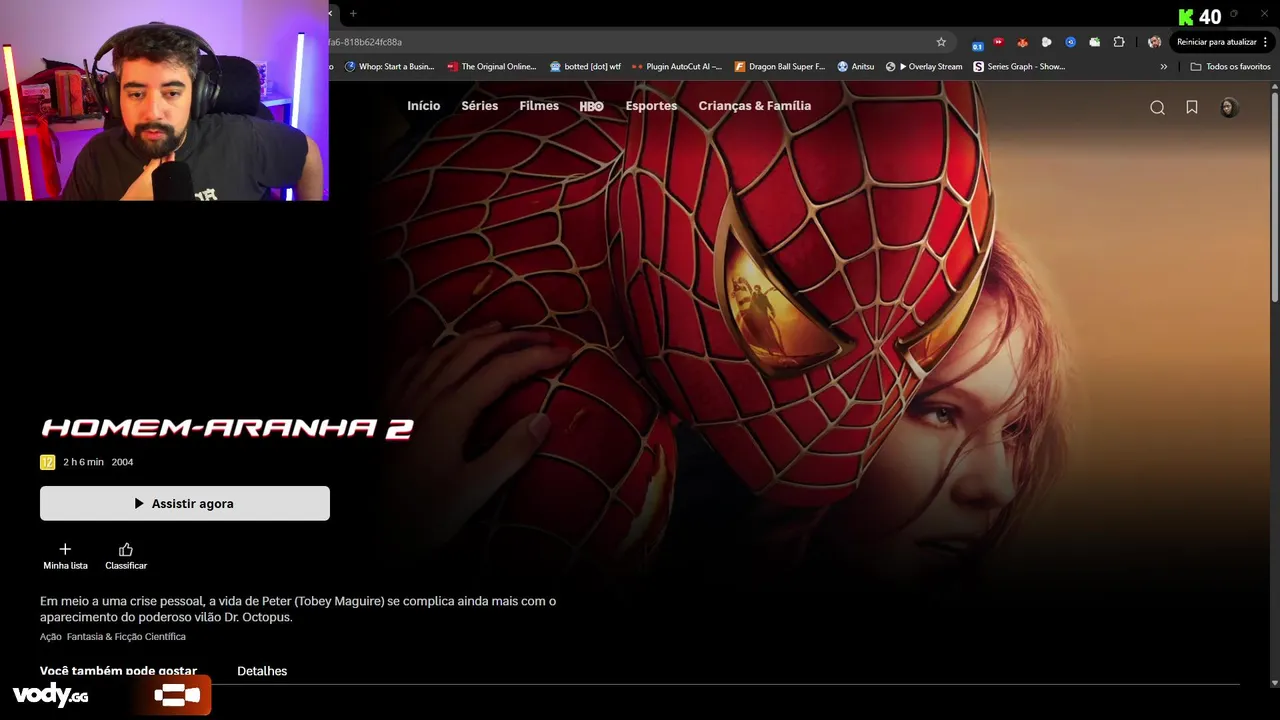
Task: Click the Homem-Aranha 2 title logo
Action: pos(227,429)
